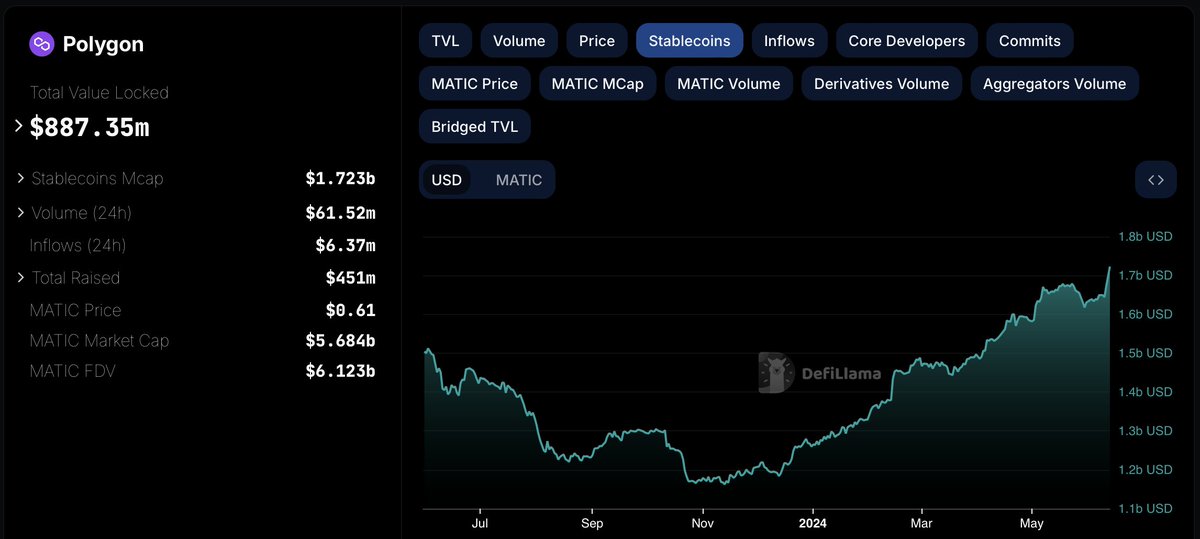Click the $6.37m inflows value

coord(345,245)
